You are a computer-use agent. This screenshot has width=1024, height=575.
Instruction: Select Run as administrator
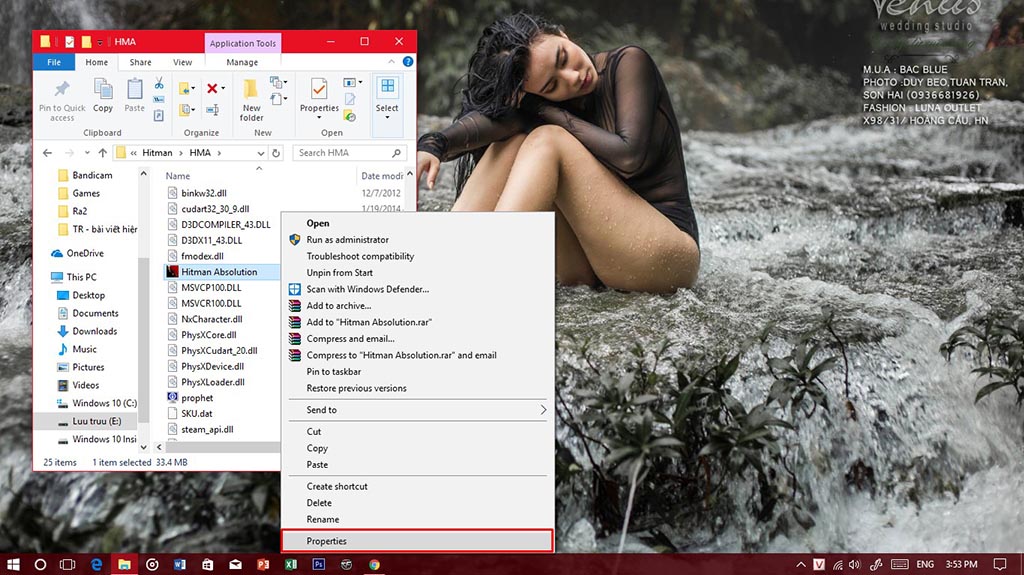coord(347,240)
